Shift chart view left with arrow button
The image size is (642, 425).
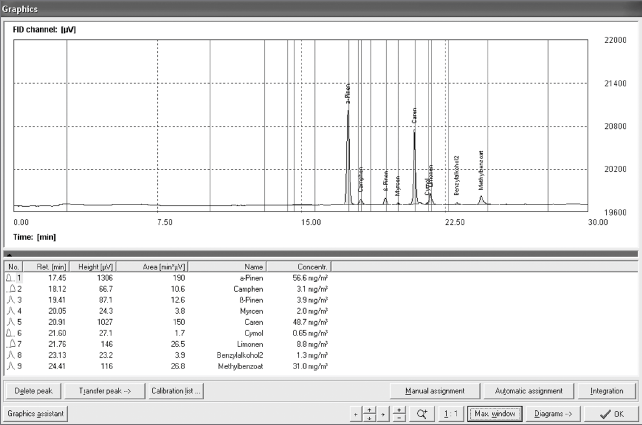coord(355,414)
